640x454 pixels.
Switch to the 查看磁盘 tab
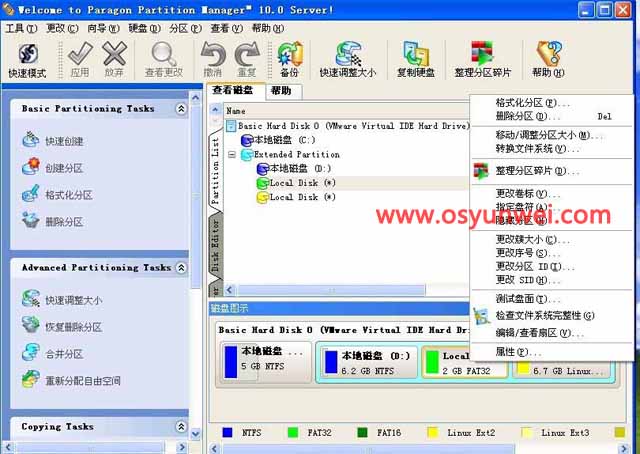pos(233,90)
